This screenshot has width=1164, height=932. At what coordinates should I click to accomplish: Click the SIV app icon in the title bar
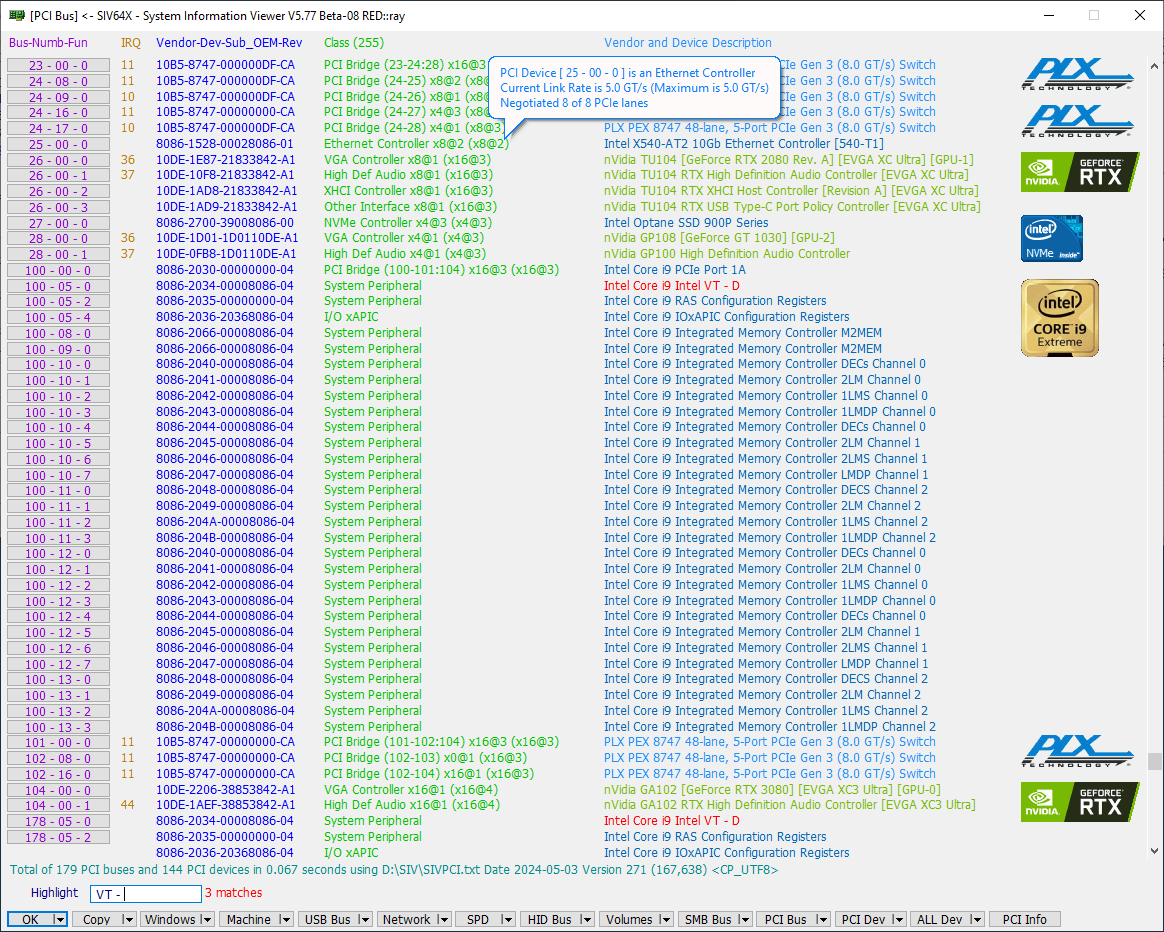(15, 15)
